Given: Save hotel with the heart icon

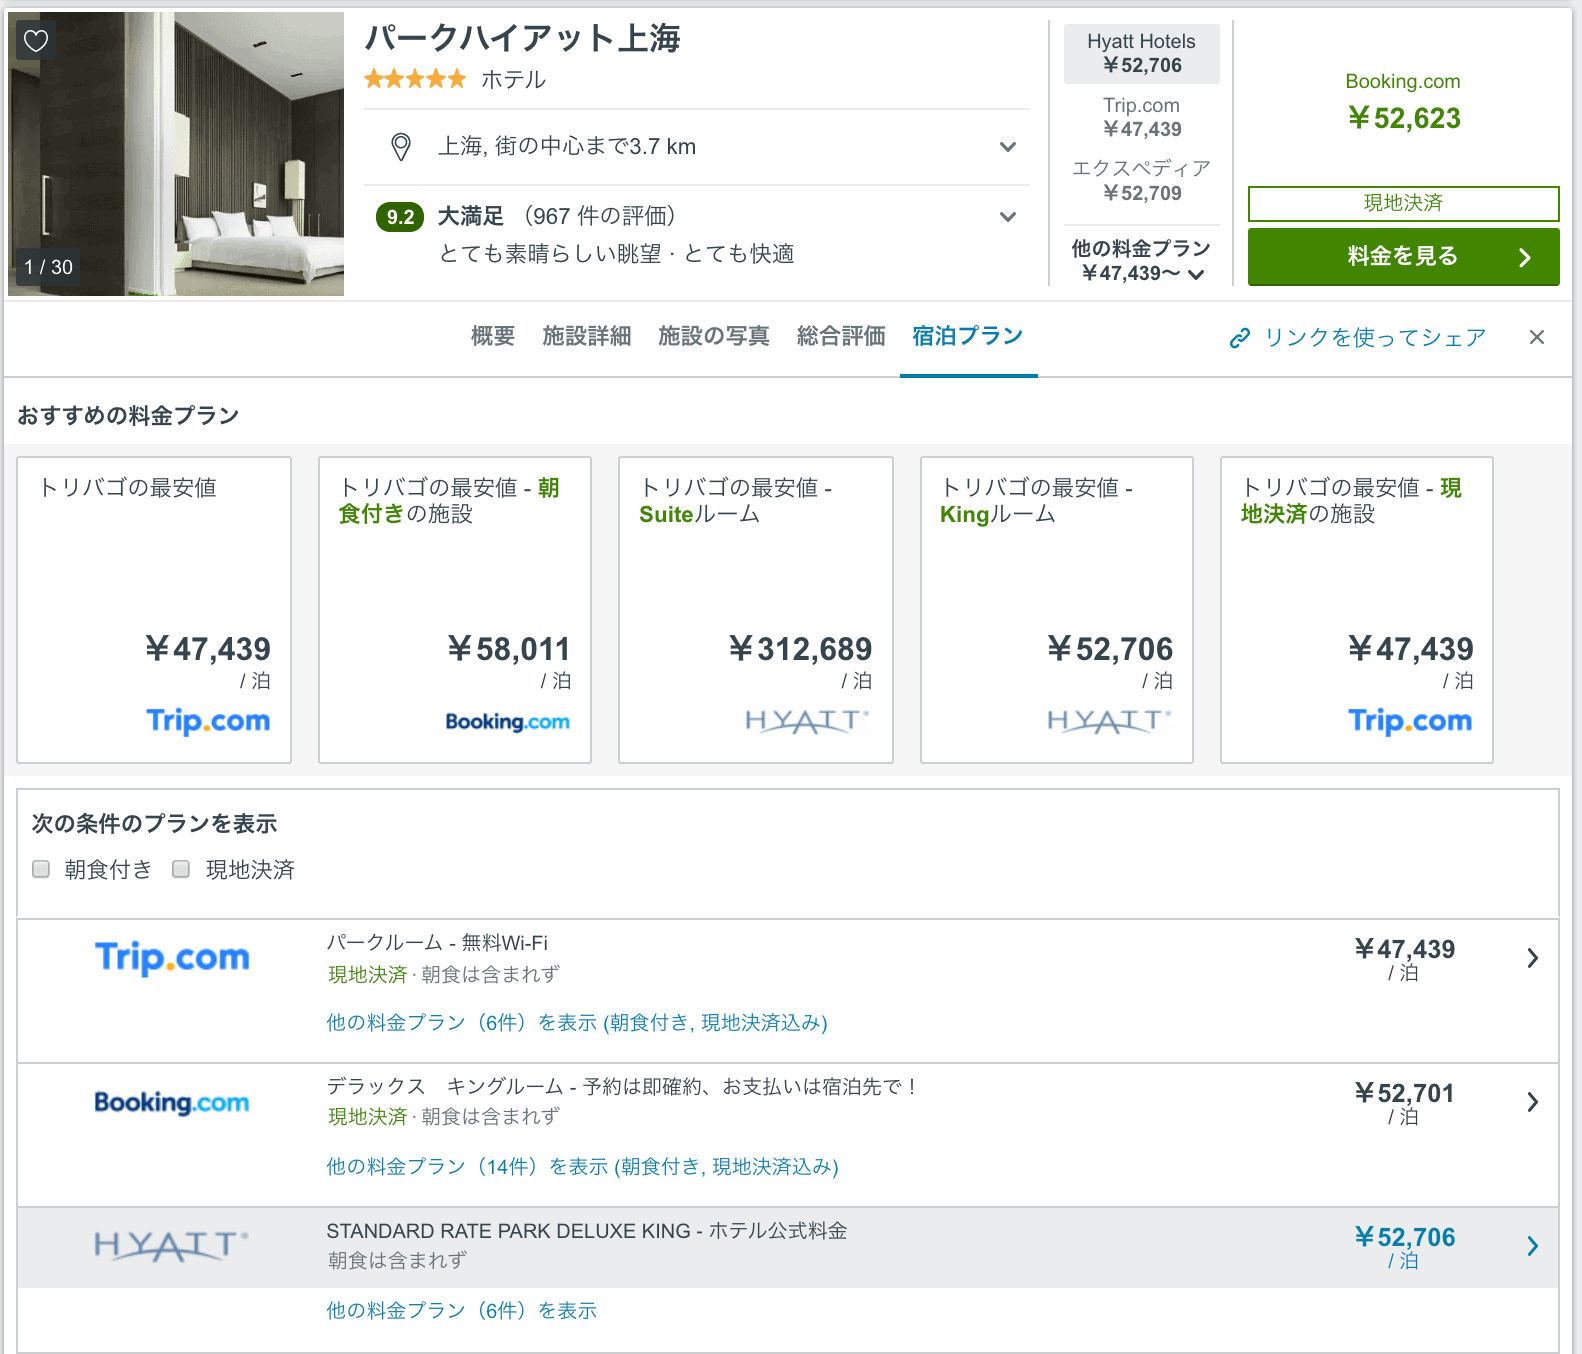Looking at the screenshot, I should coord(36,41).
